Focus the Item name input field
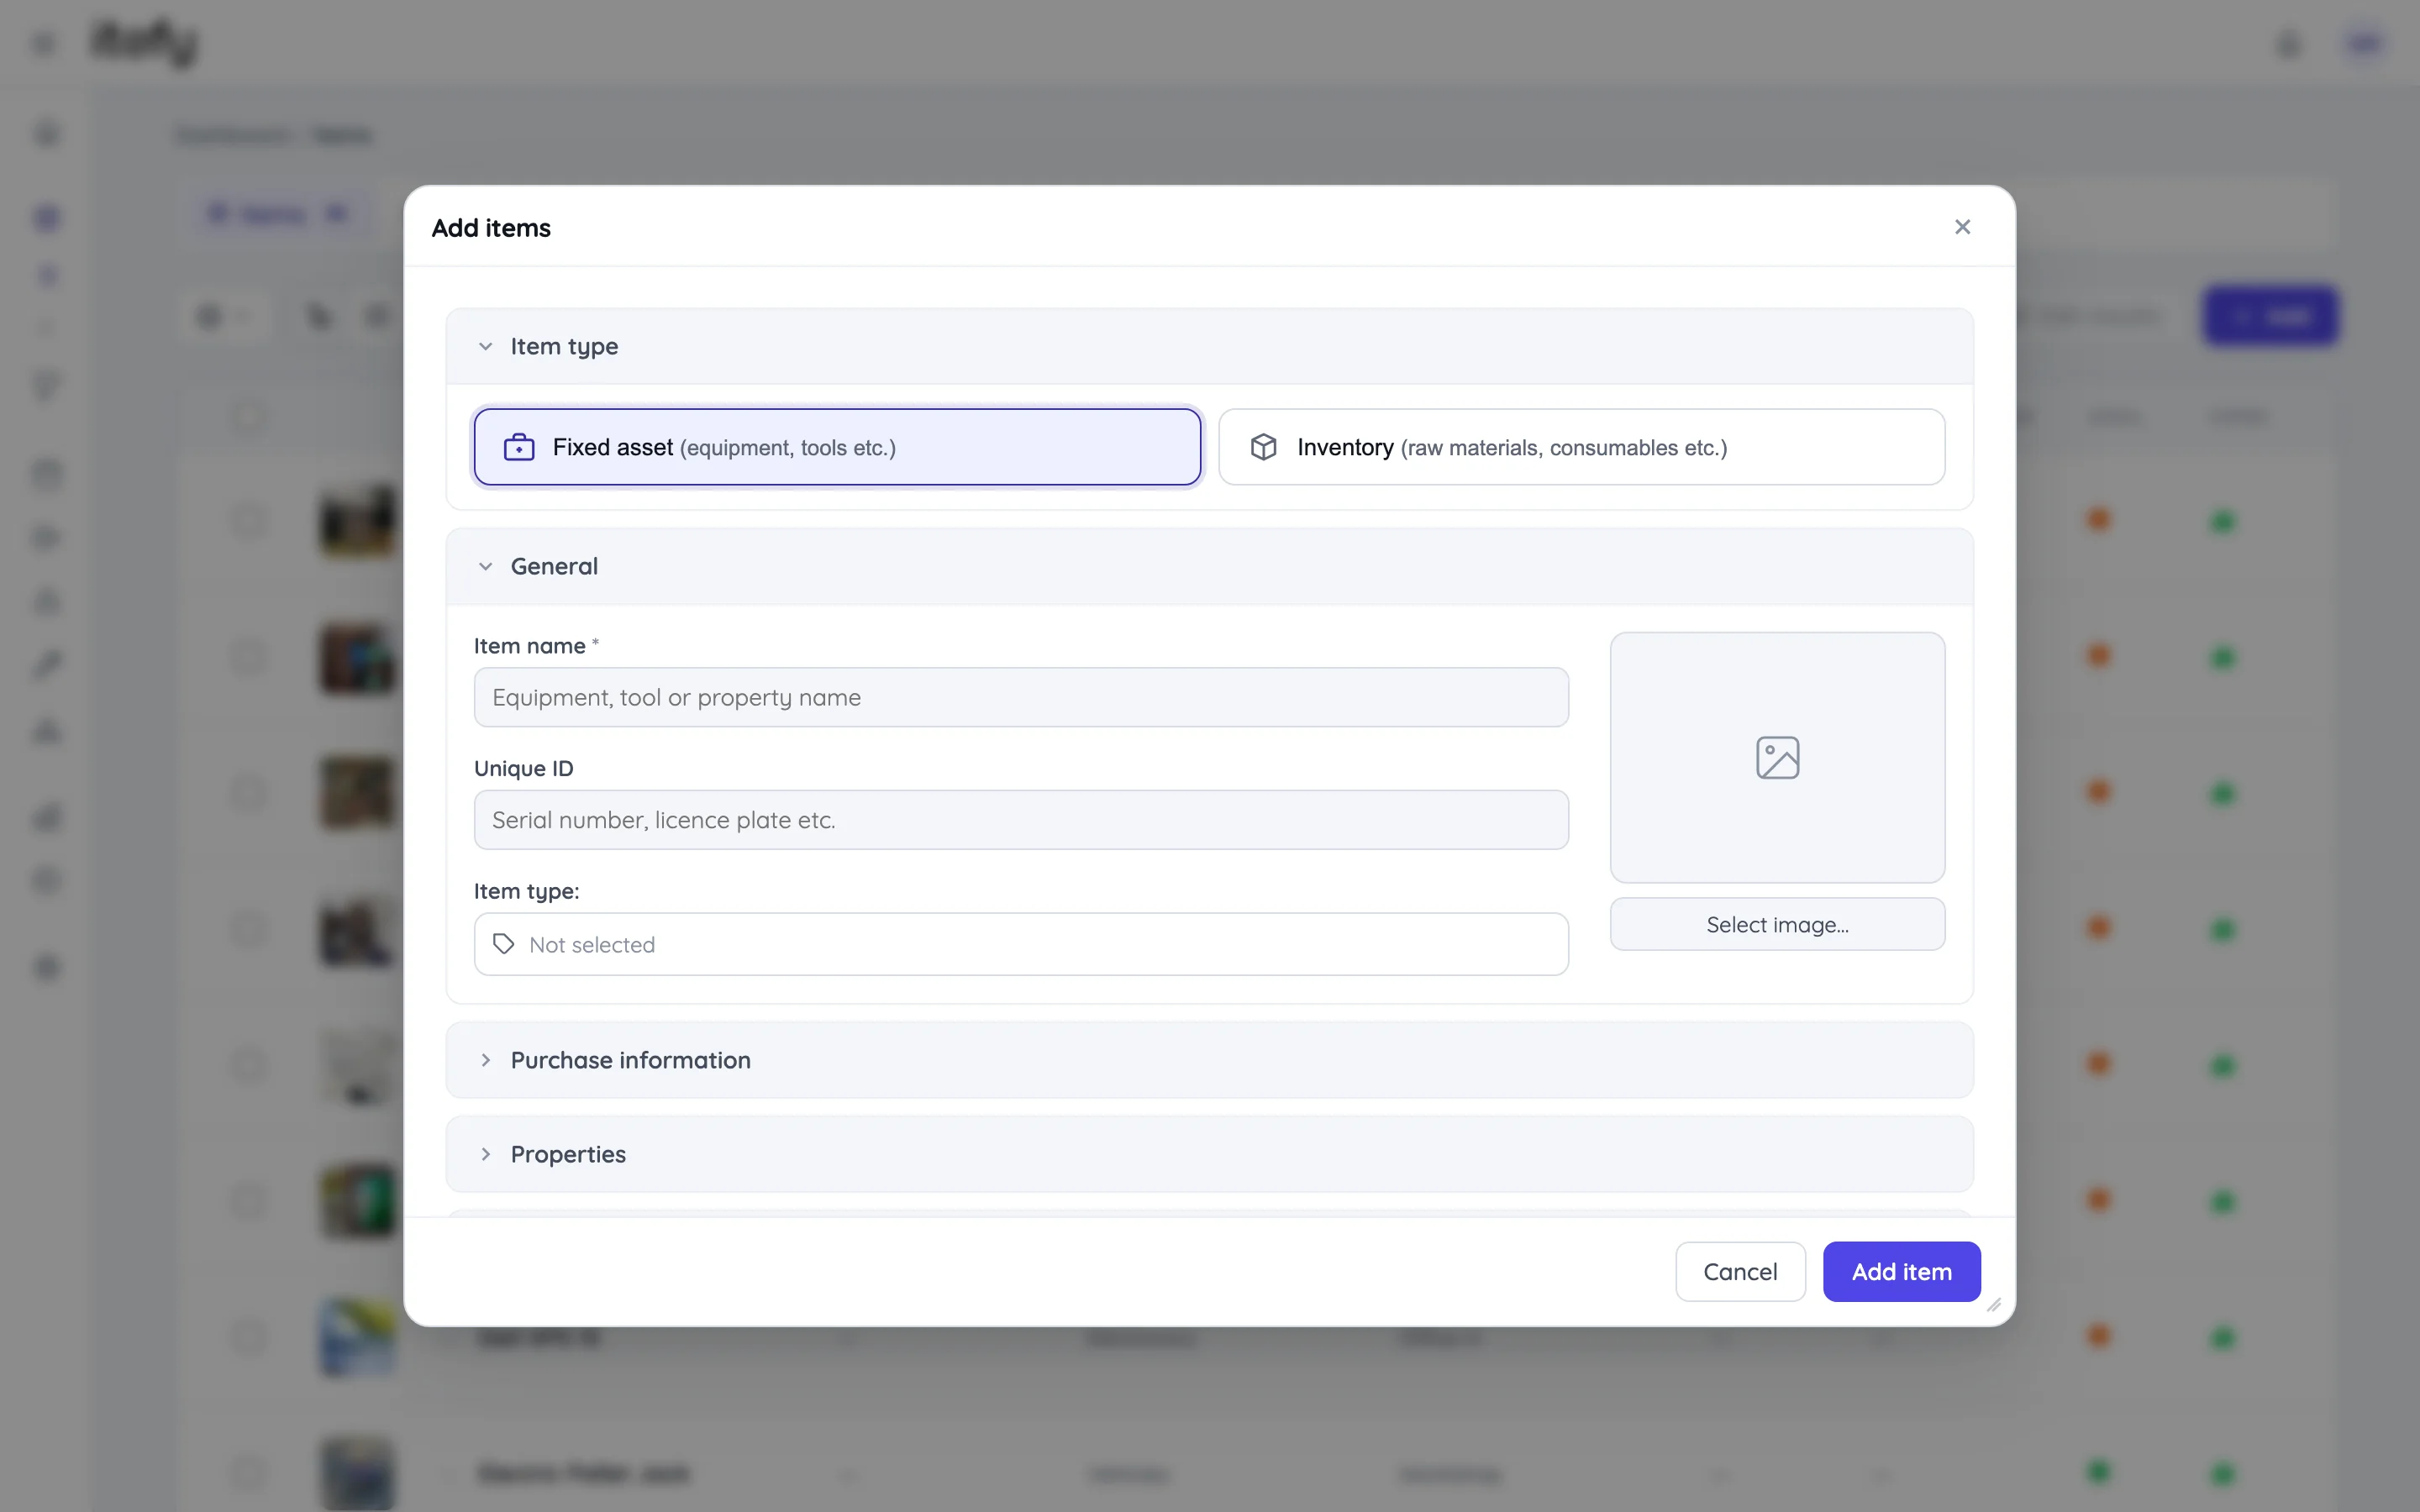The height and width of the screenshot is (1512, 2420). [1021, 697]
